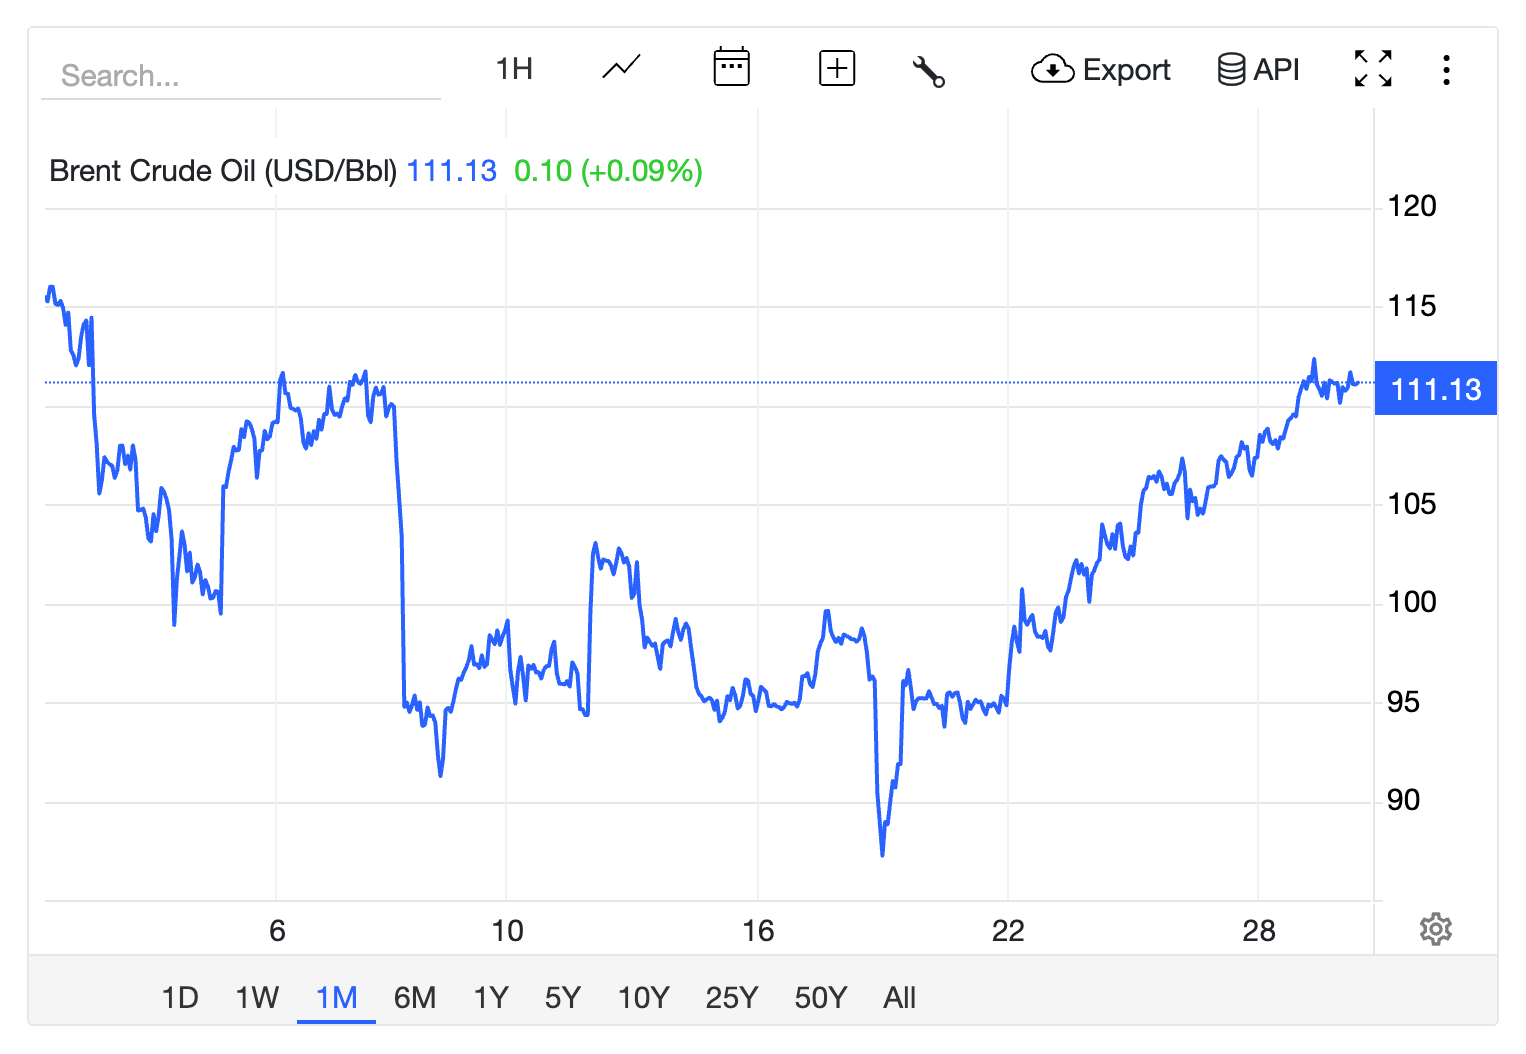Select the 1D time range tab
Image resolution: width=1526 pixels, height=1054 pixels.
coord(180,998)
